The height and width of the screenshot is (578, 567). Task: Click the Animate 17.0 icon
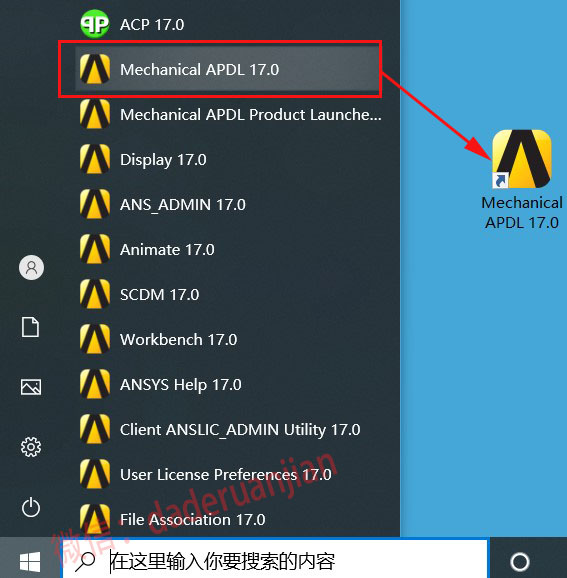(x=95, y=249)
